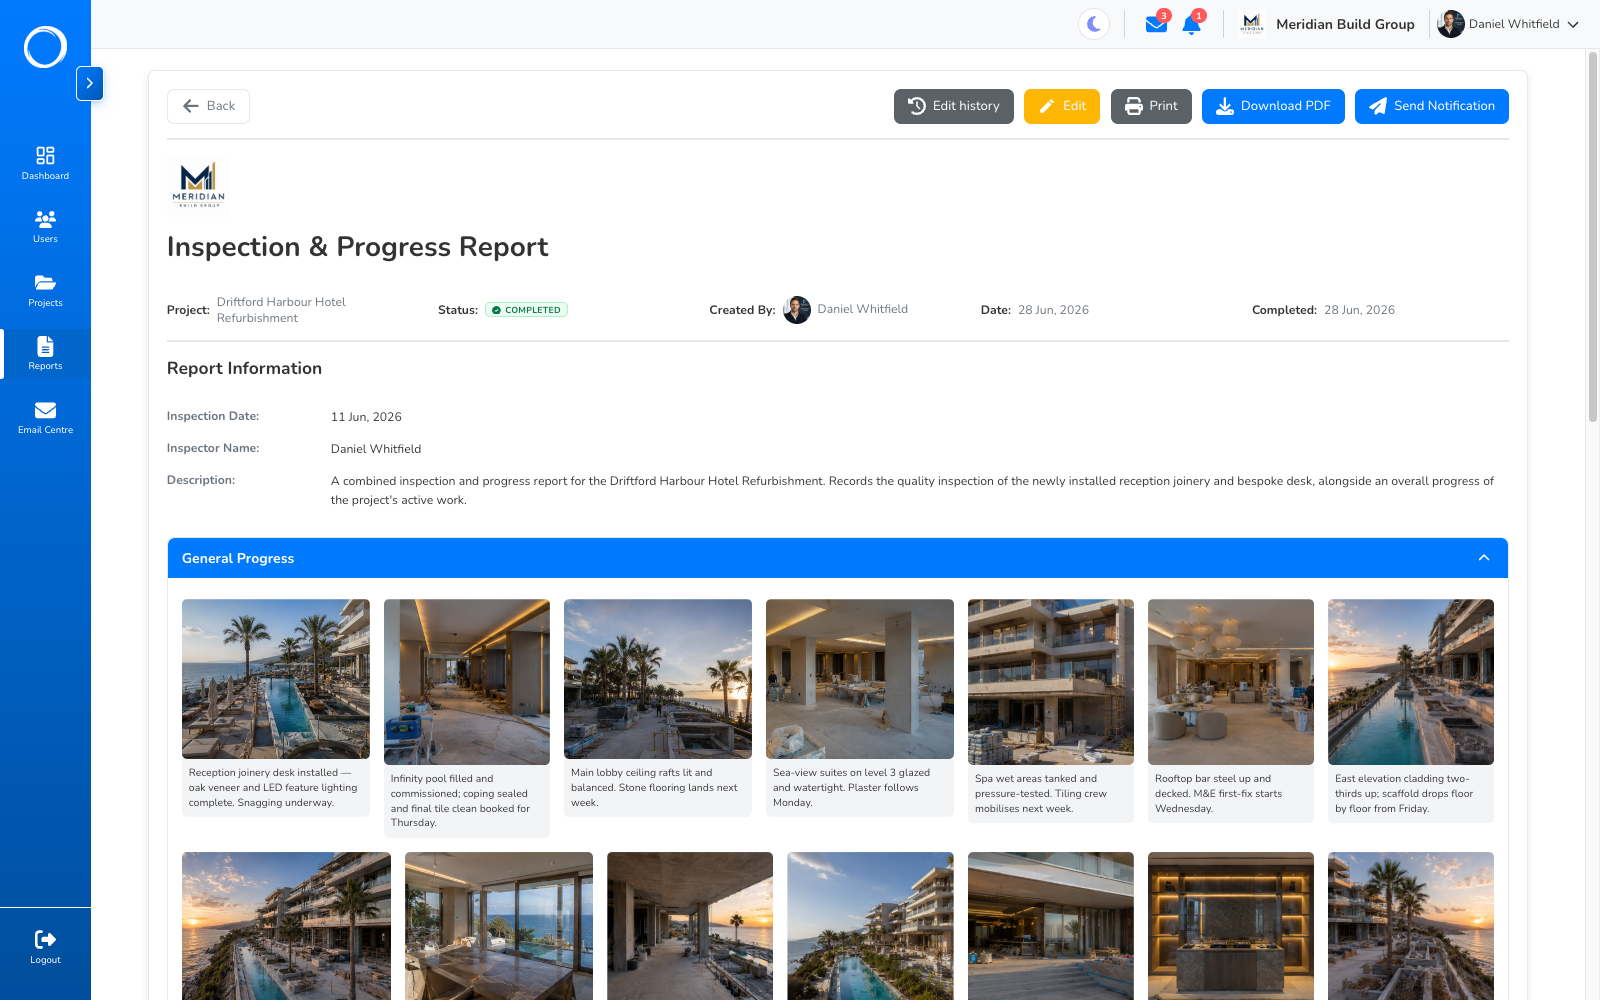Print the report
The image size is (1600, 1000).
pos(1151,106)
